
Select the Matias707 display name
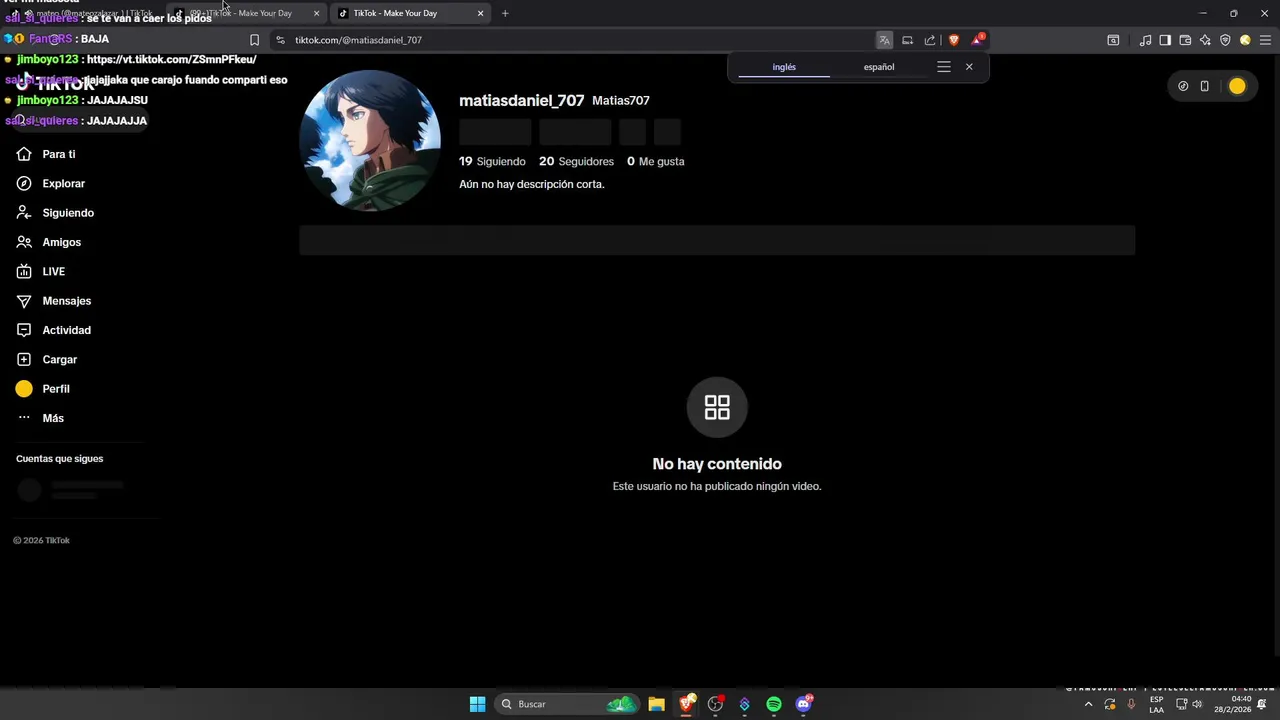[x=621, y=100]
